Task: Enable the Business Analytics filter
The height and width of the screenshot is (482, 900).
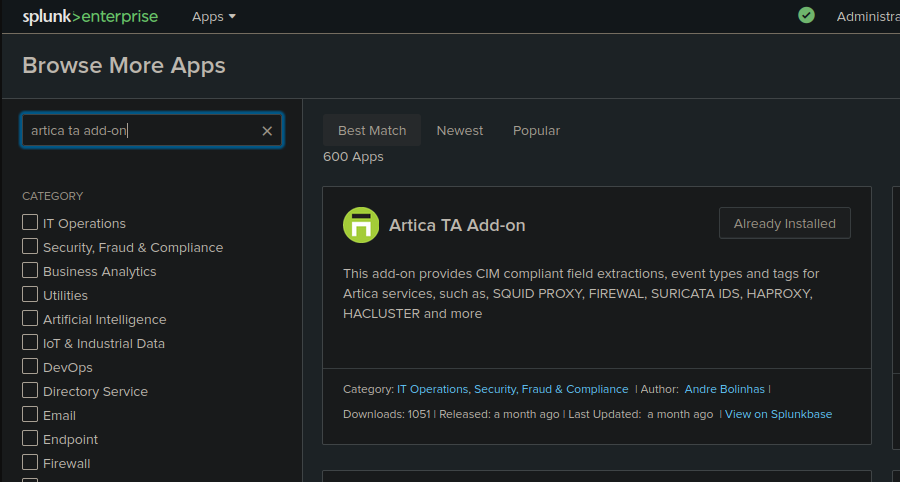Action: [x=30, y=270]
